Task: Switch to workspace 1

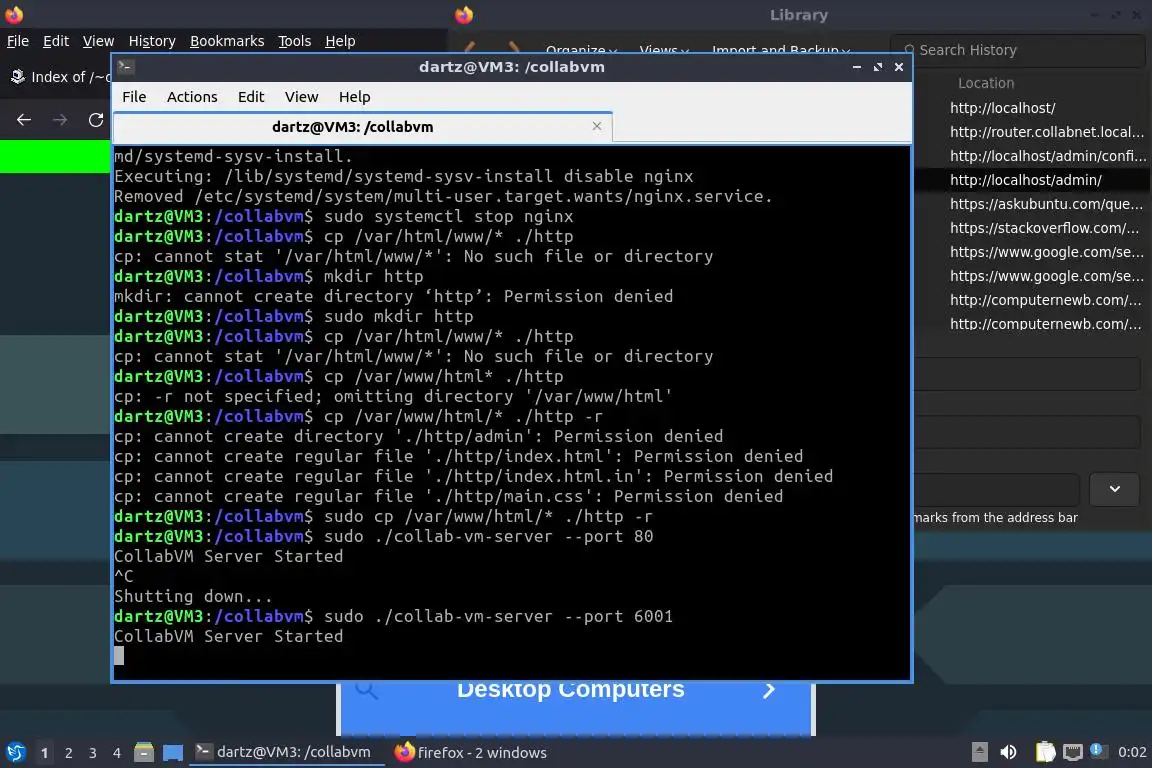Action: (45, 753)
